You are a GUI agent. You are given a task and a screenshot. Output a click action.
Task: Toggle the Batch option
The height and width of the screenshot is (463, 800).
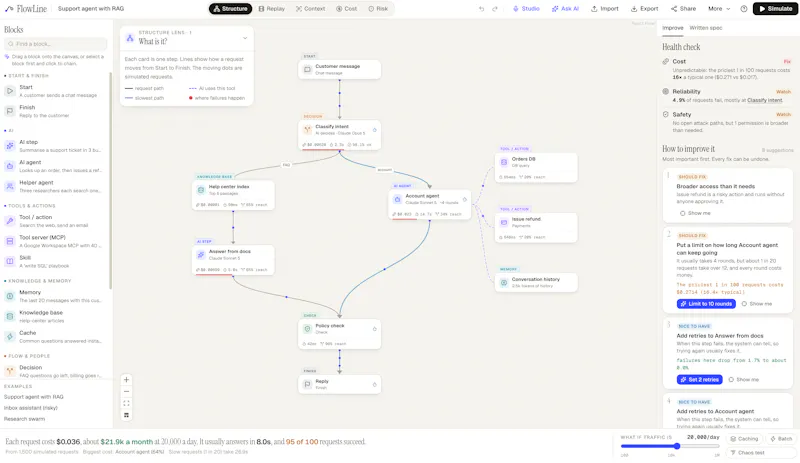[781, 438]
